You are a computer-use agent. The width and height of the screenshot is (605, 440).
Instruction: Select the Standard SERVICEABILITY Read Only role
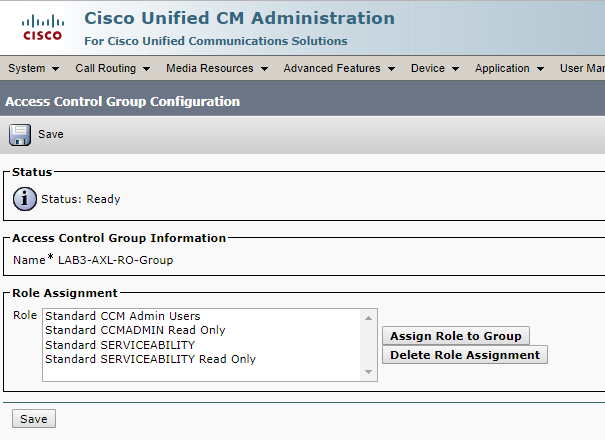(150, 359)
